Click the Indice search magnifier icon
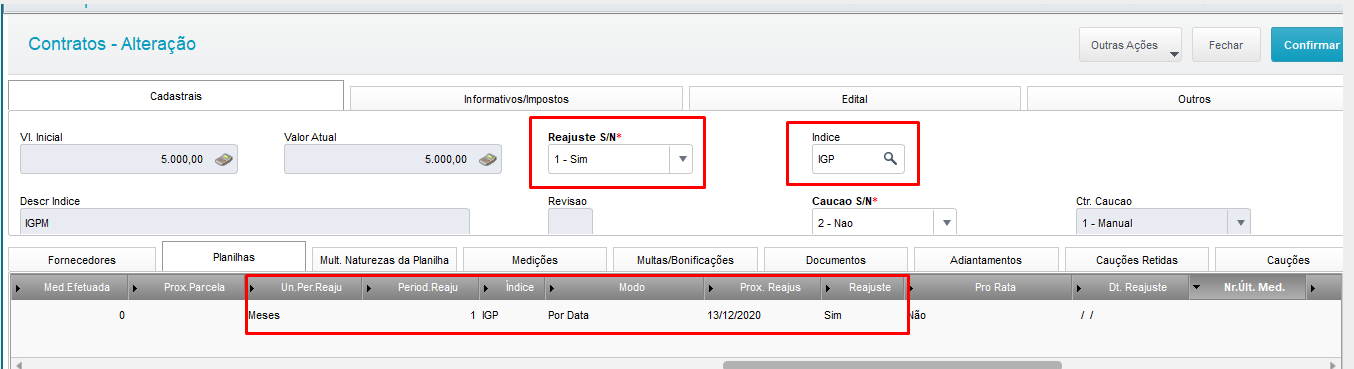1354x369 pixels. click(889, 158)
